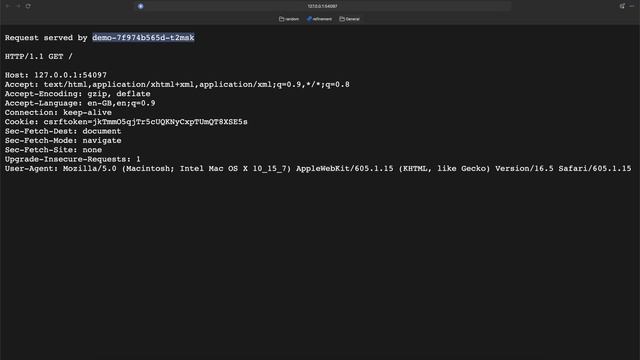
Task: Click the share icon at the top right
Action: 622,6
